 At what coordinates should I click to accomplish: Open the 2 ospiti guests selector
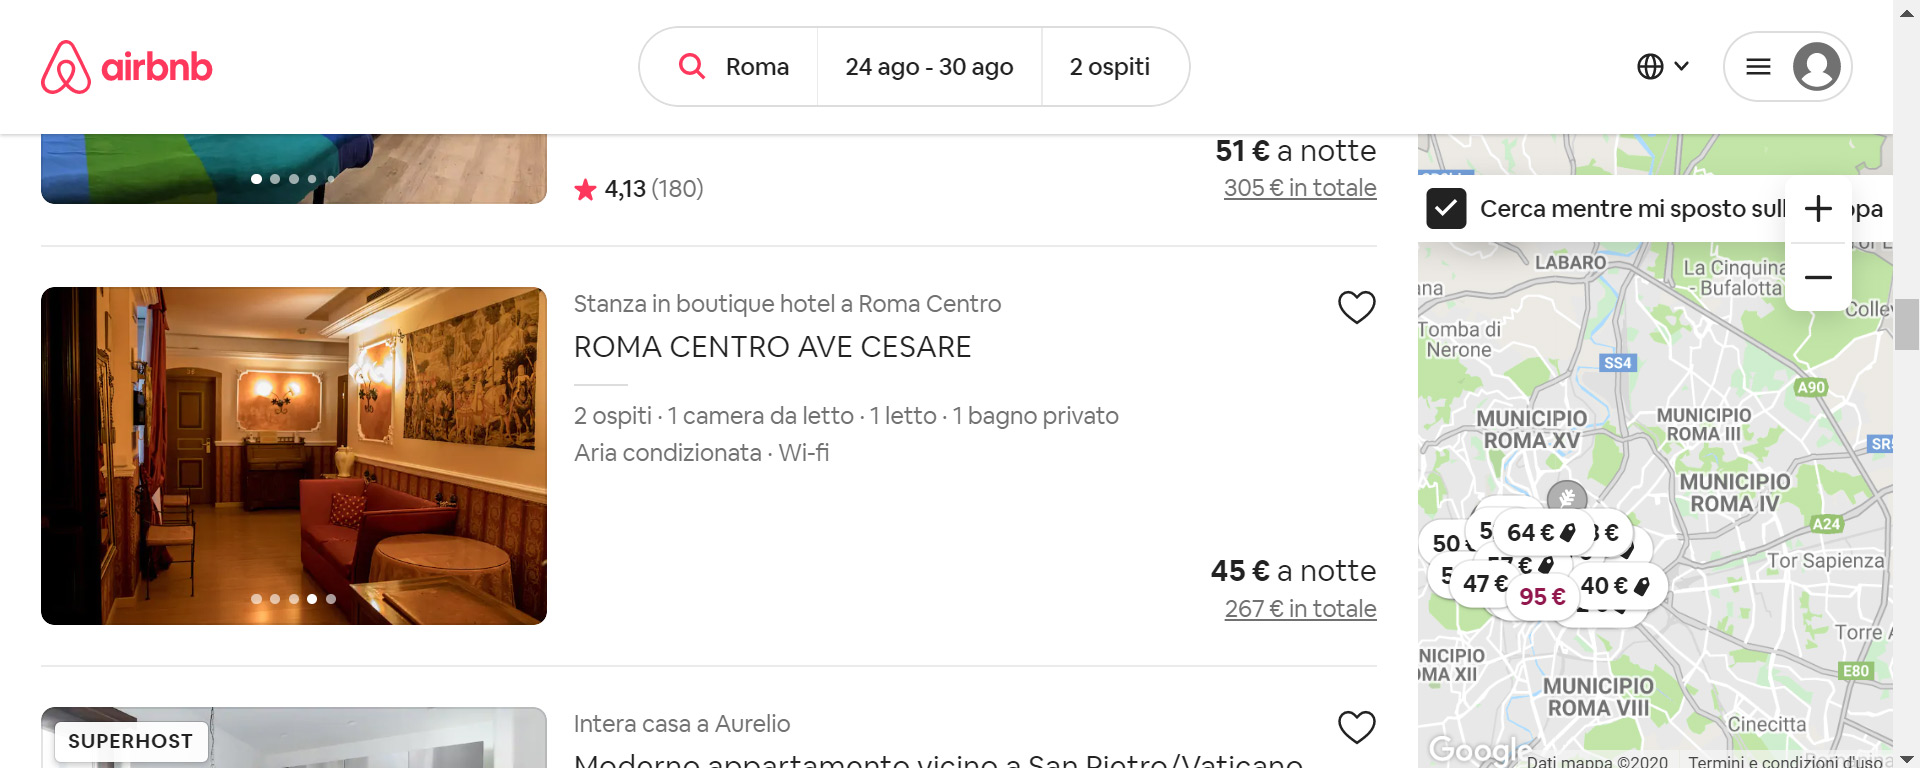(1110, 67)
